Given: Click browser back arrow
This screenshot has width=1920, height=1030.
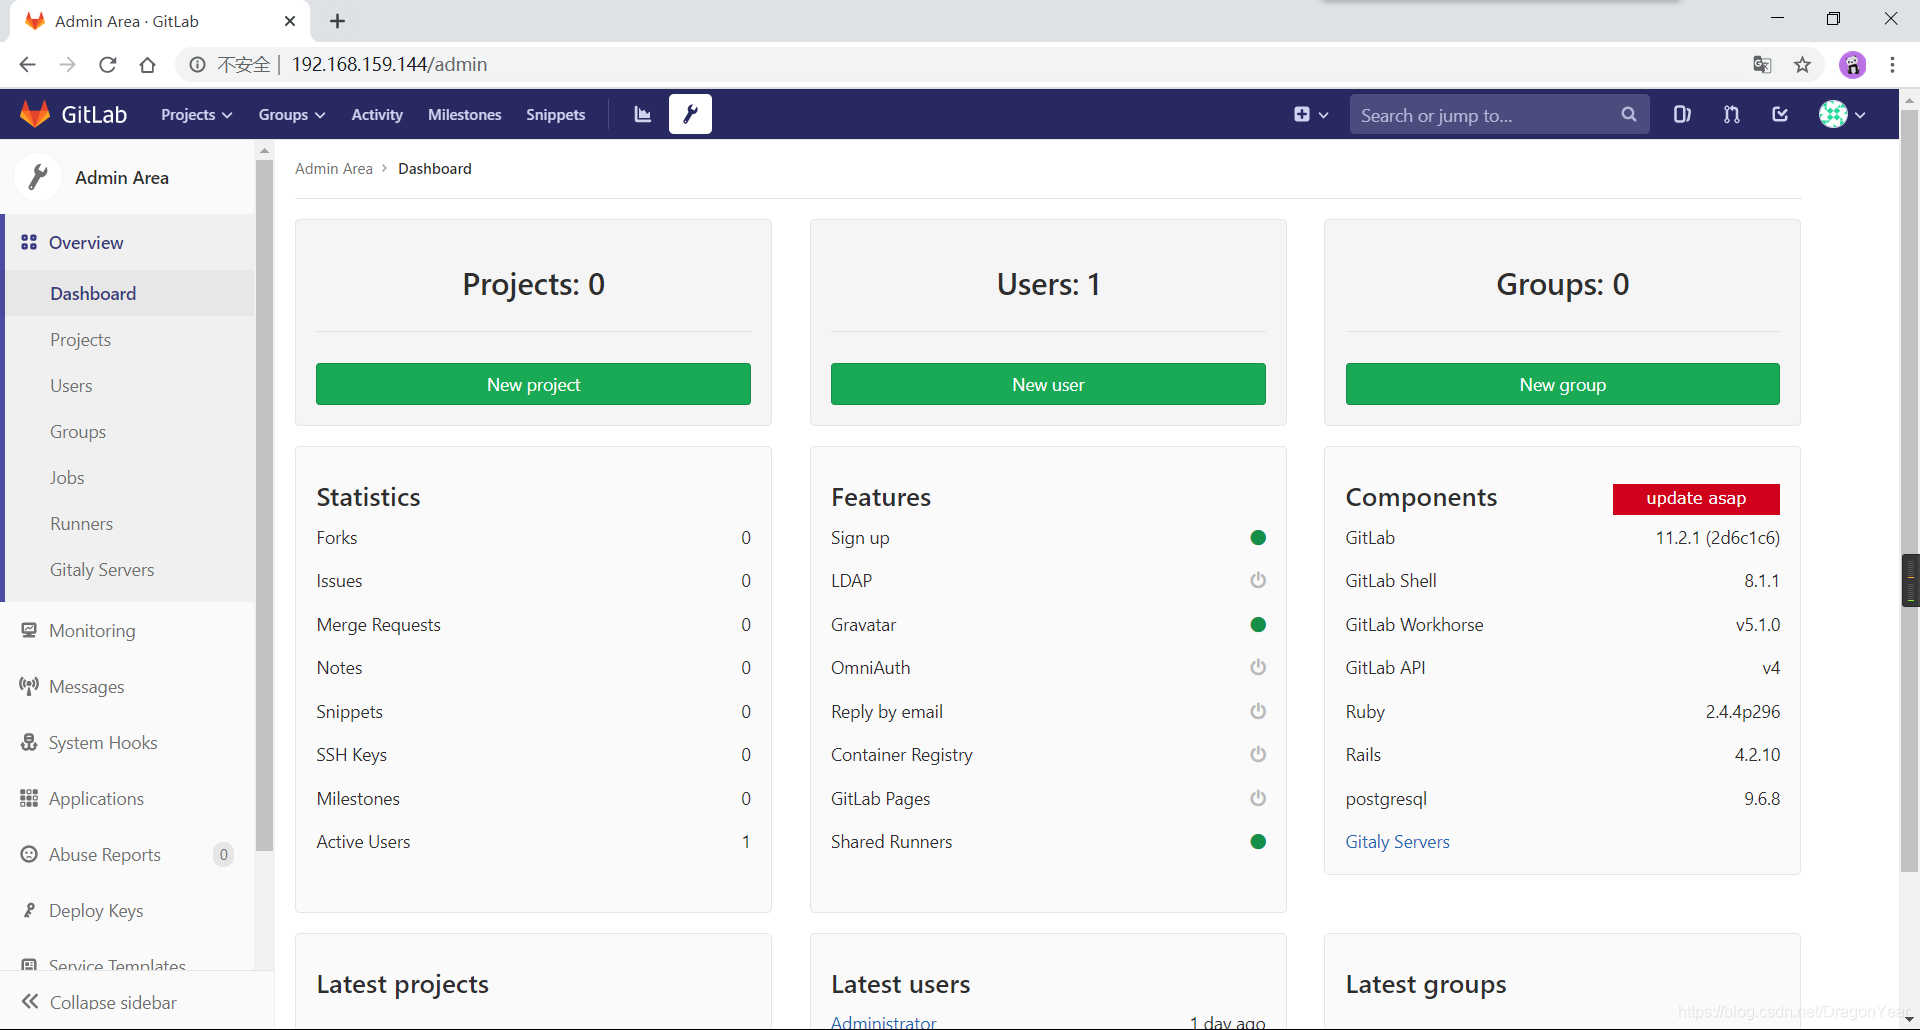Looking at the screenshot, I should 27,64.
